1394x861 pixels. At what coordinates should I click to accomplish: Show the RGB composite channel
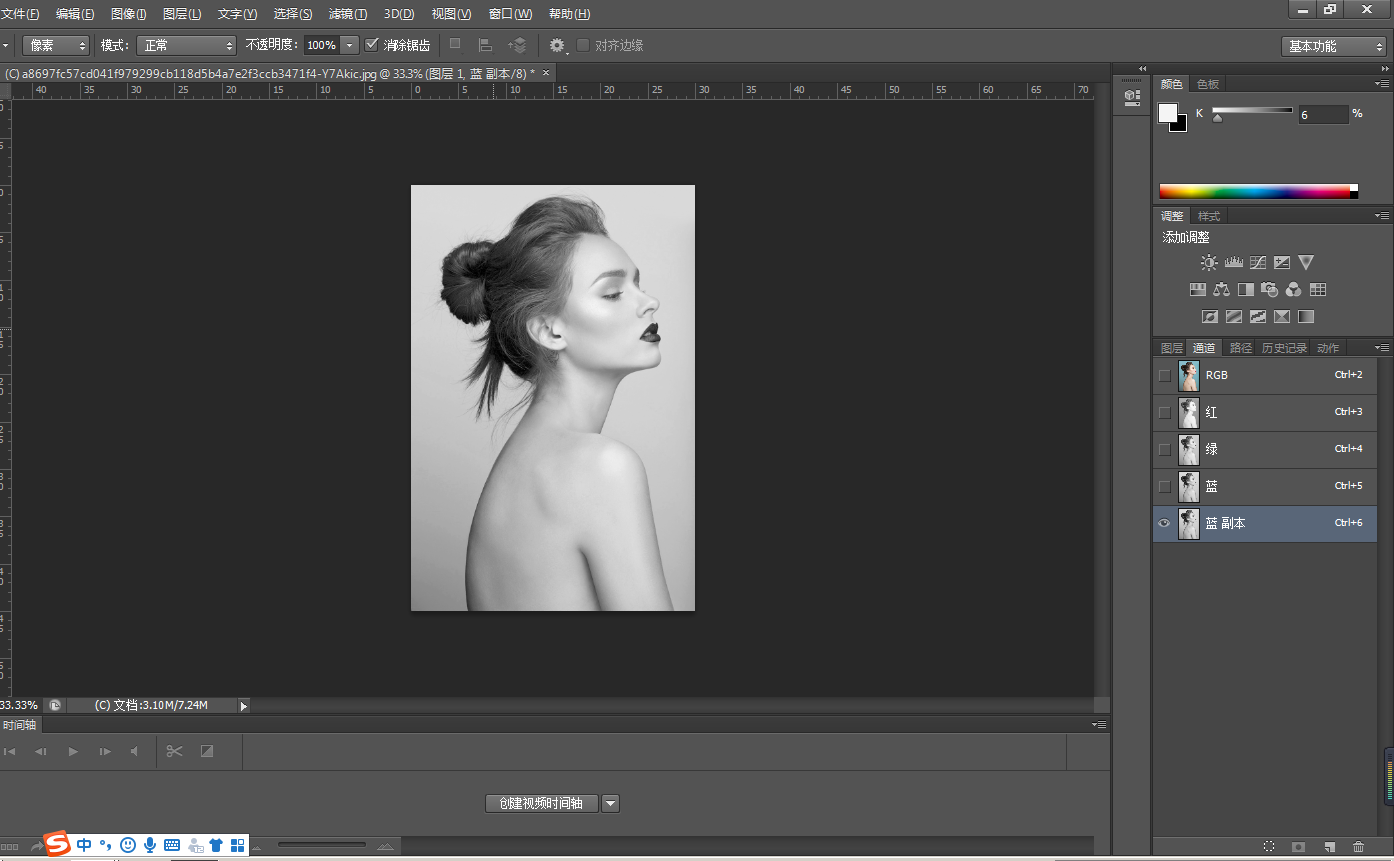pyautogui.click(x=1164, y=376)
